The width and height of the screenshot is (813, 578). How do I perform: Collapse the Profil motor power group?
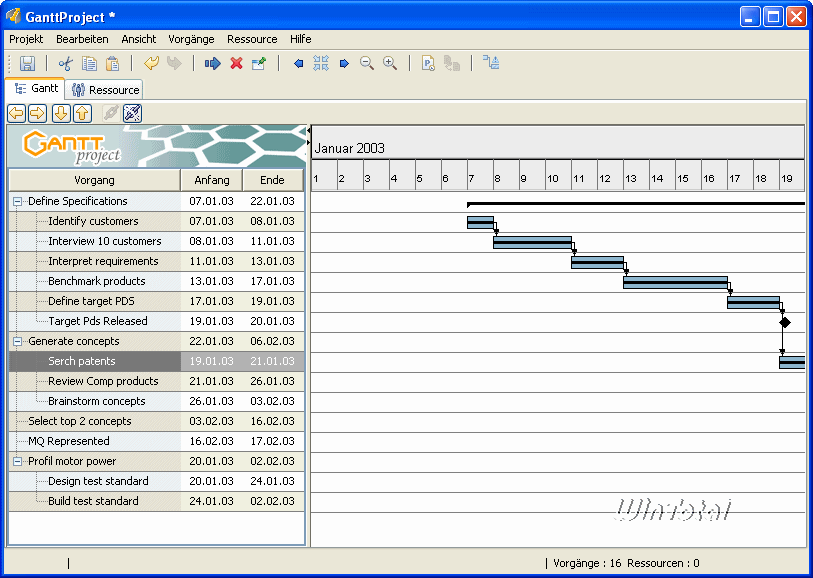click(x=18, y=461)
